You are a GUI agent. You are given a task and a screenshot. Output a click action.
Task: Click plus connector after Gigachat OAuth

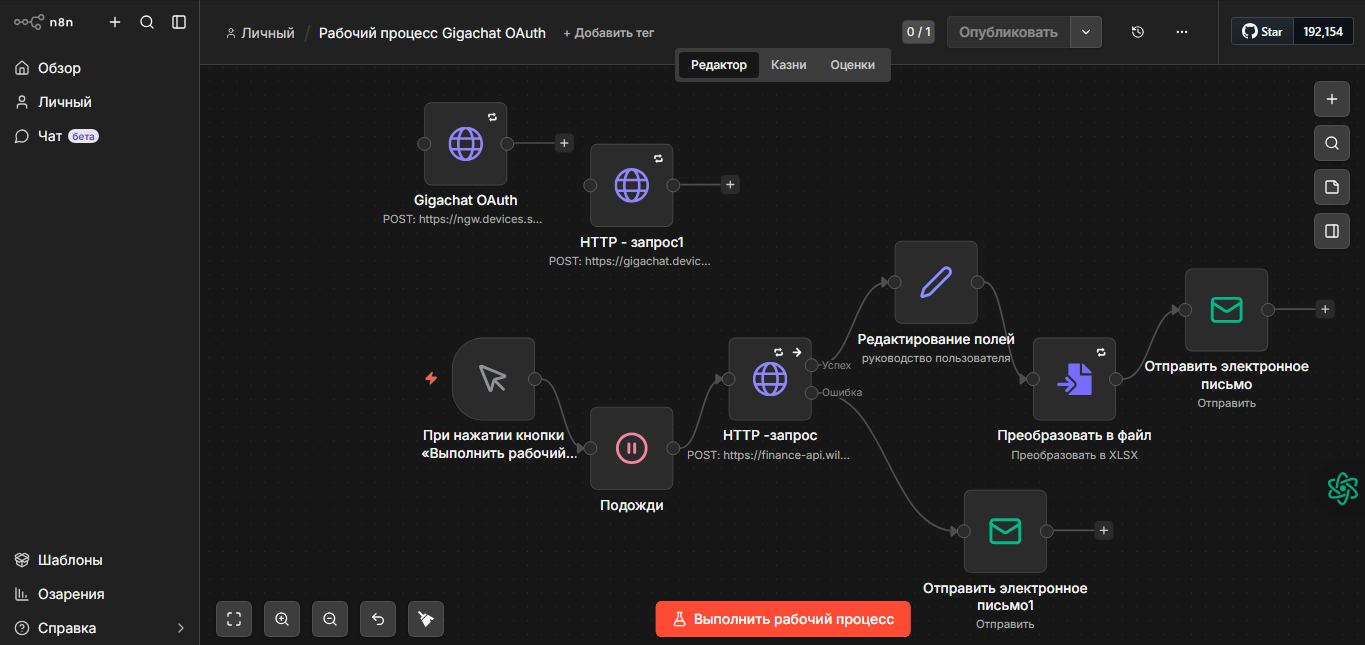pos(564,143)
